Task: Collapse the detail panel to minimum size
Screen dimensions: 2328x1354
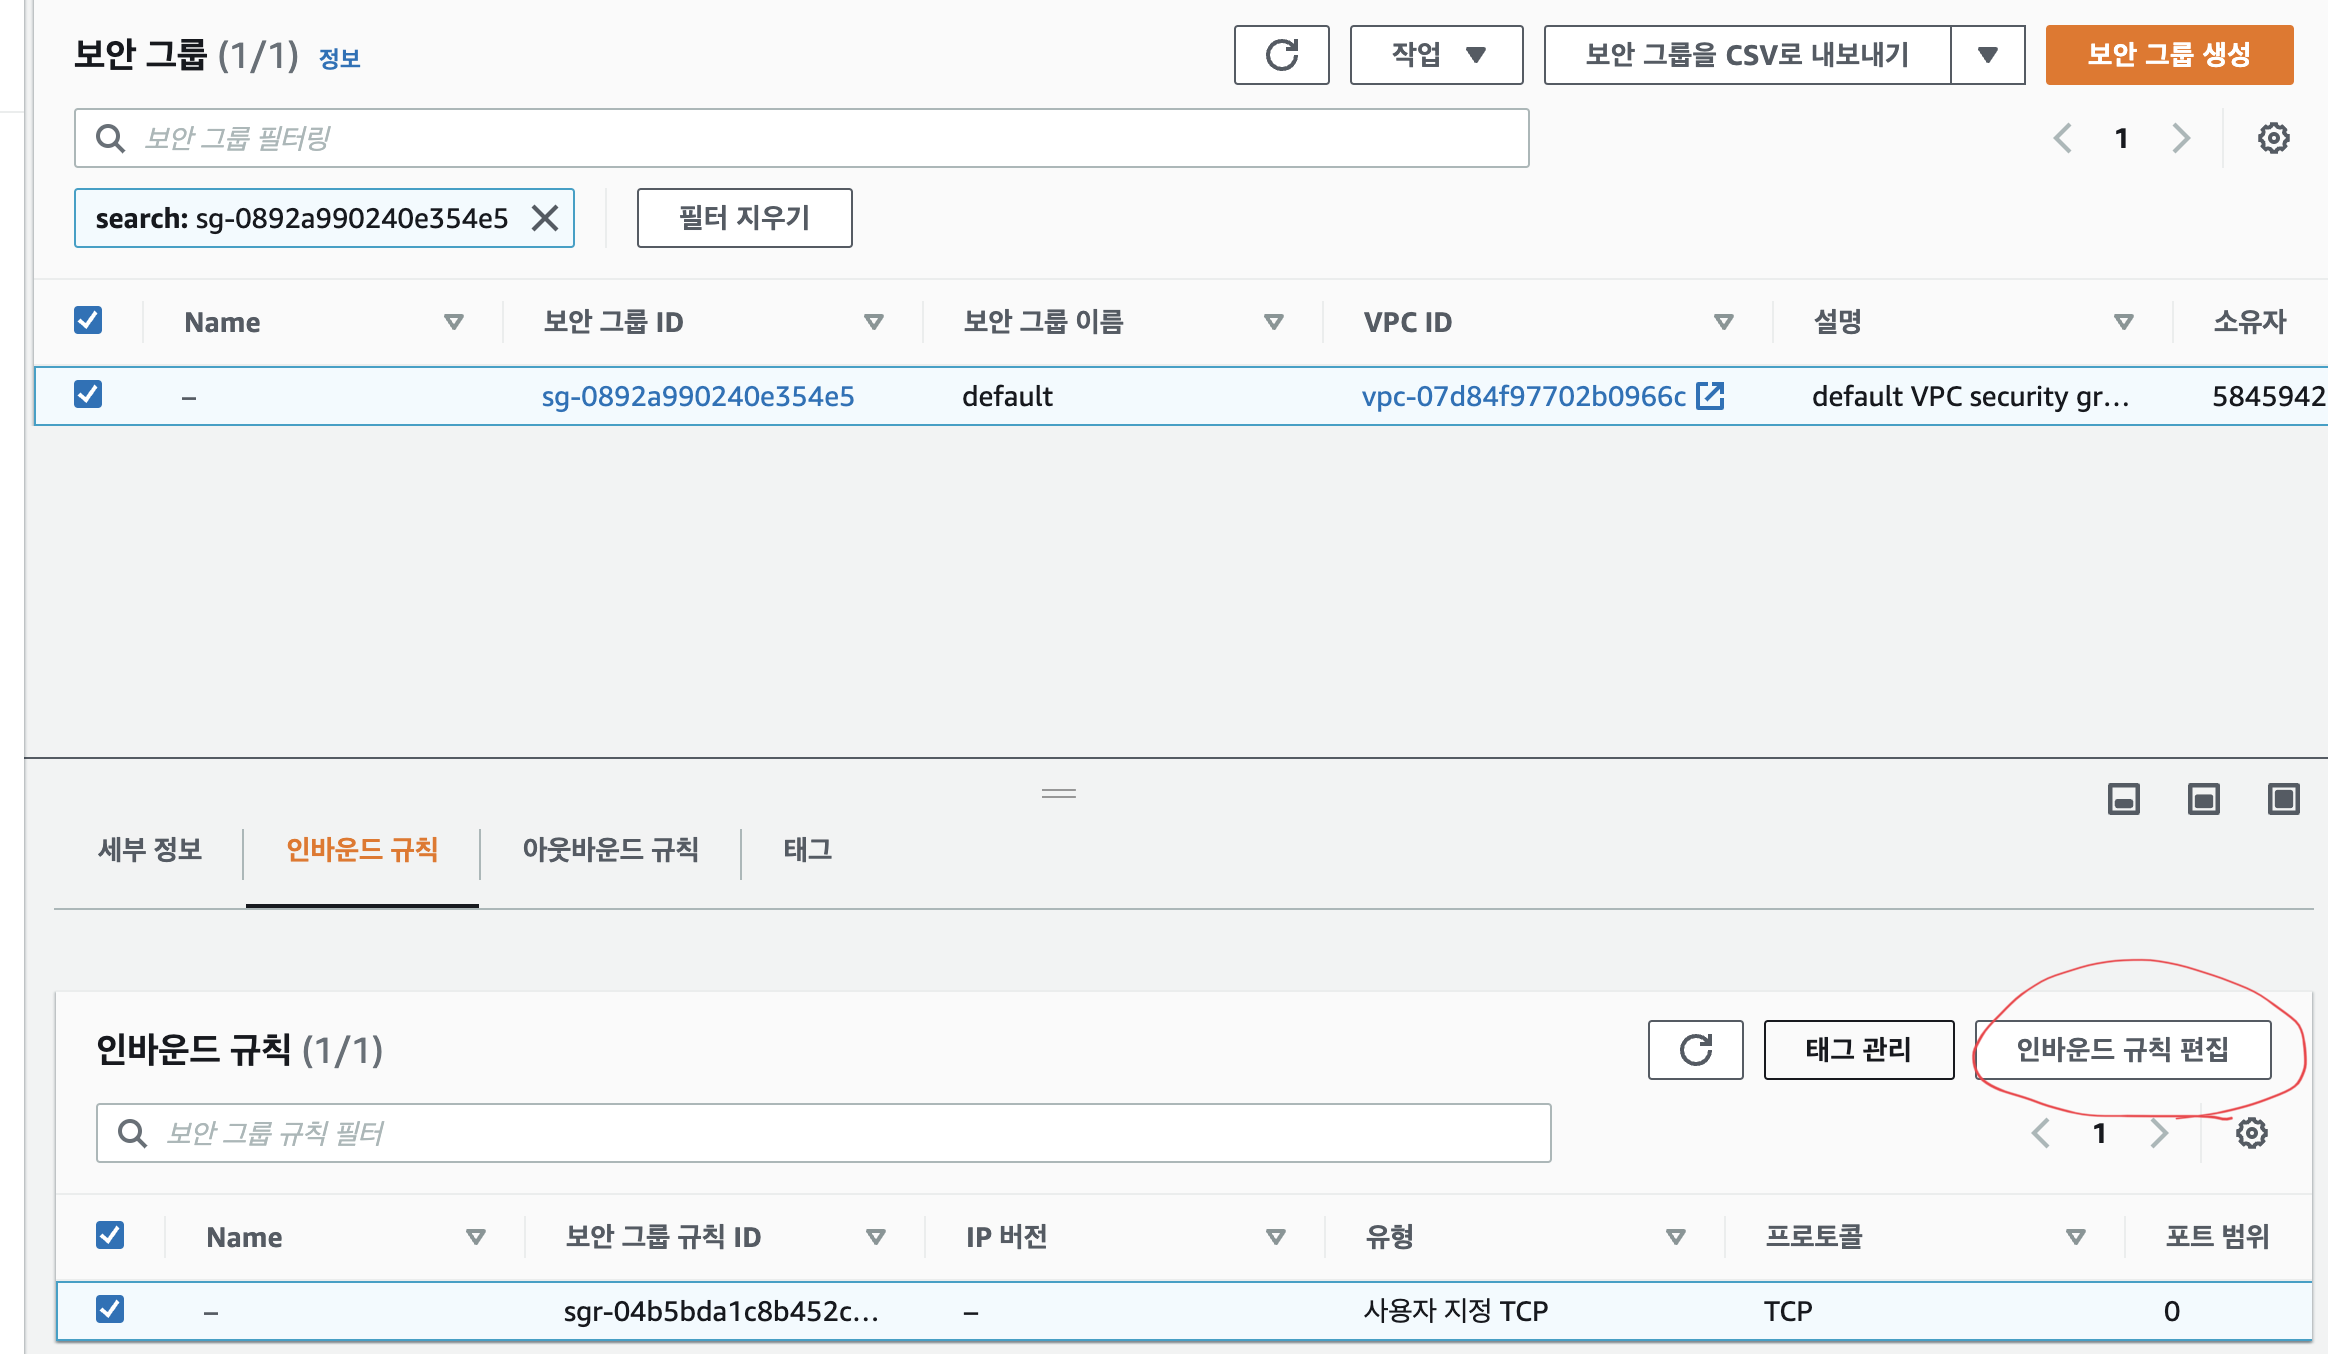Action: [2123, 799]
